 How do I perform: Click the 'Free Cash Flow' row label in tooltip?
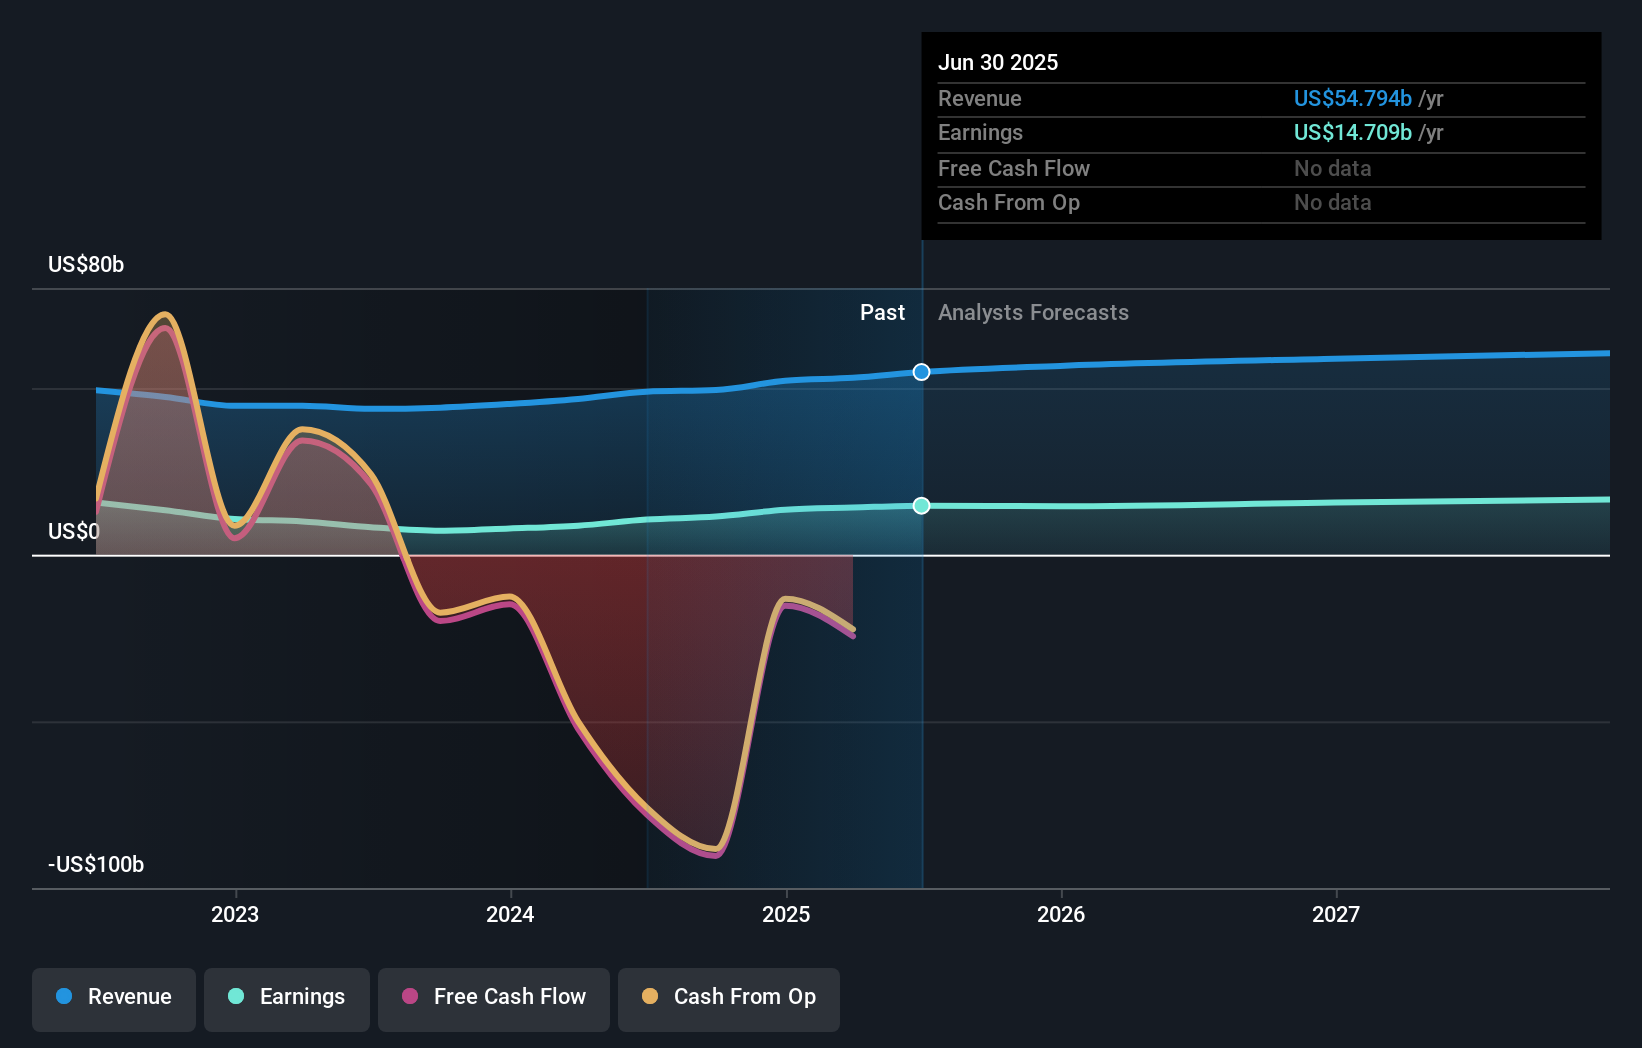[x=1014, y=168]
